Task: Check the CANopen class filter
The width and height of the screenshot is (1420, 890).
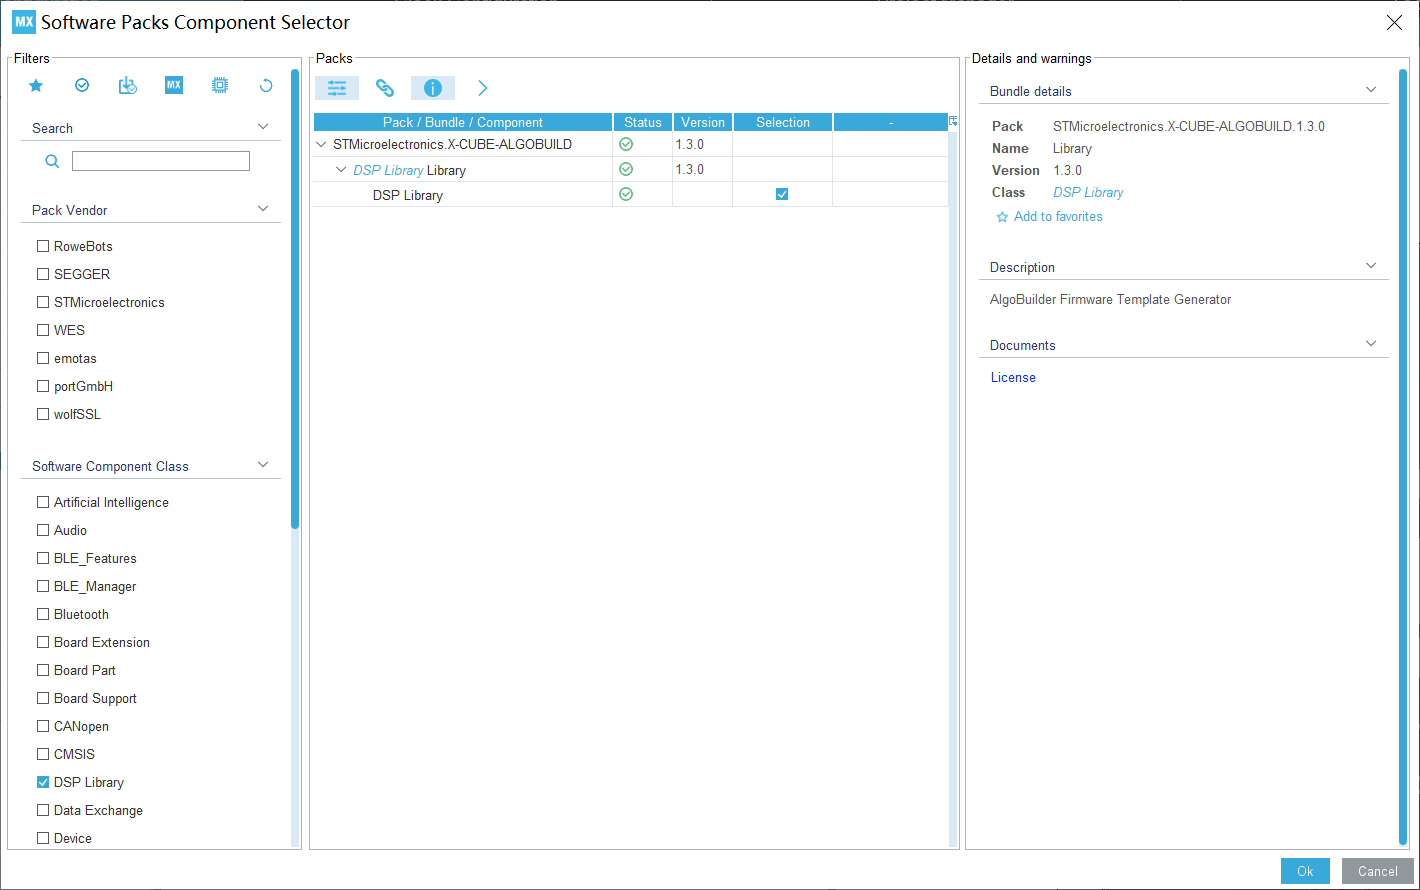Action: pyautogui.click(x=43, y=726)
